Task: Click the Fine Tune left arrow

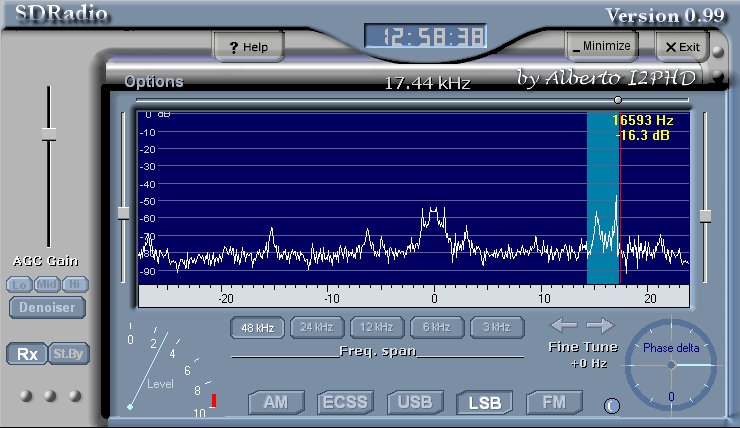Action: click(564, 325)
